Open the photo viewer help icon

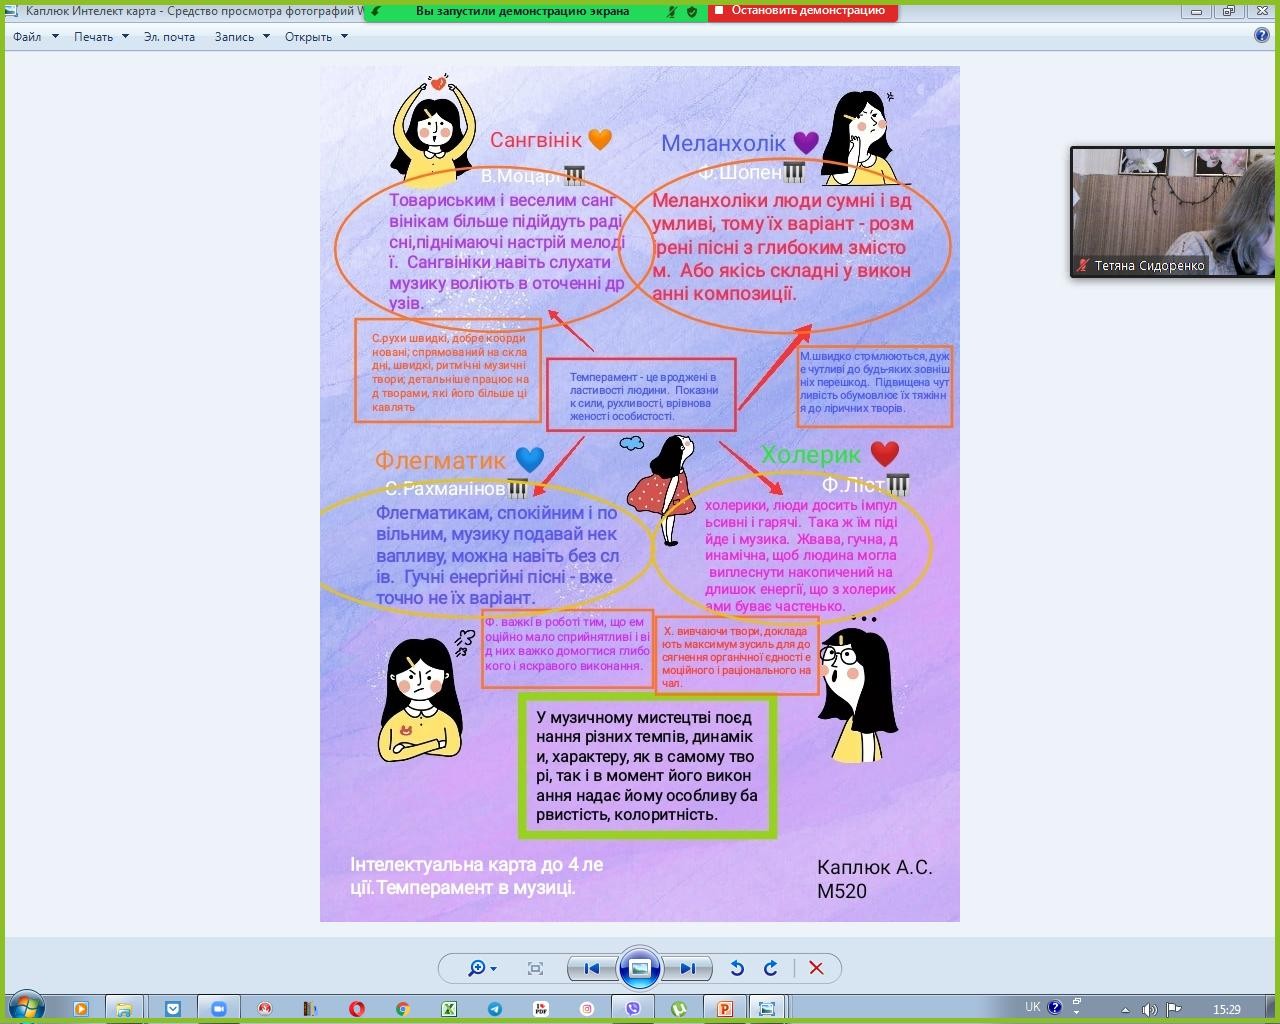(1262, 36)
